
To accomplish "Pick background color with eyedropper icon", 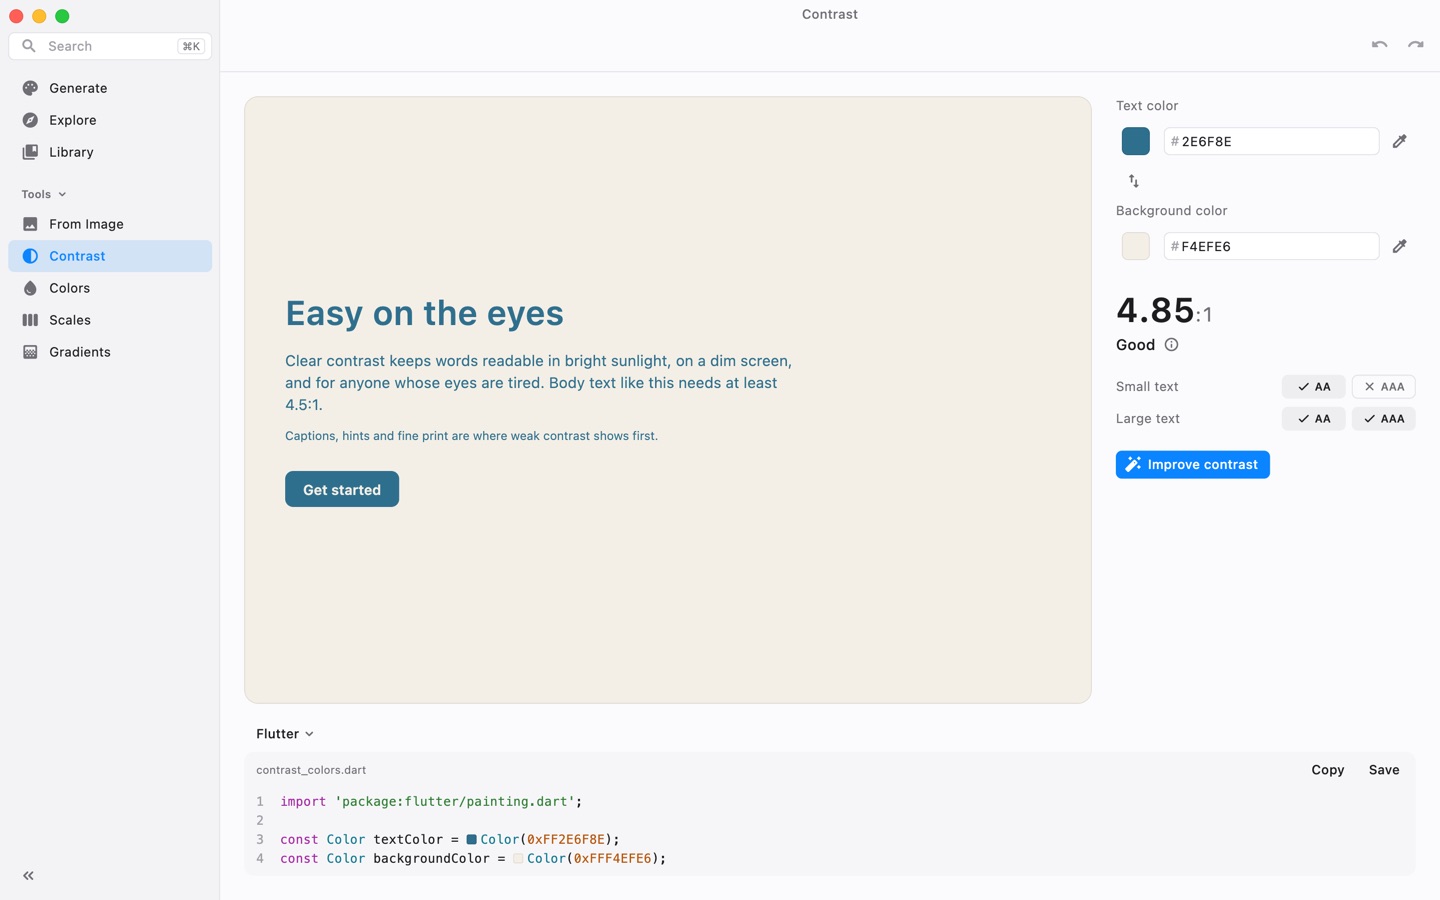I will click(x=1400, y=246).
